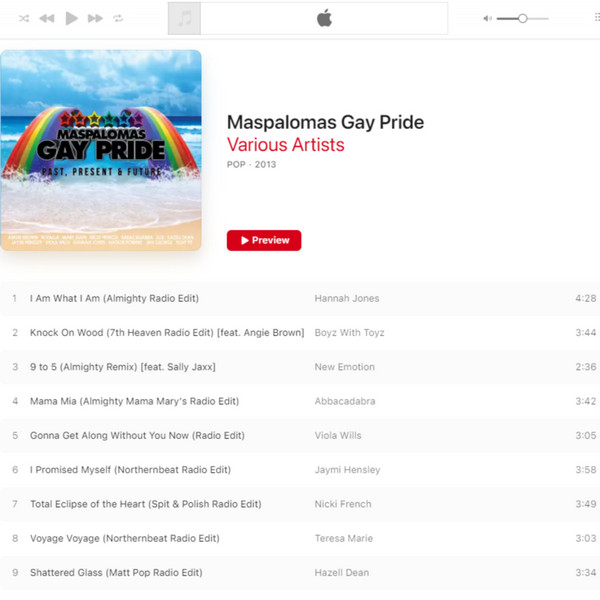
Task: Start playback with the play icon
Action: 71,18
